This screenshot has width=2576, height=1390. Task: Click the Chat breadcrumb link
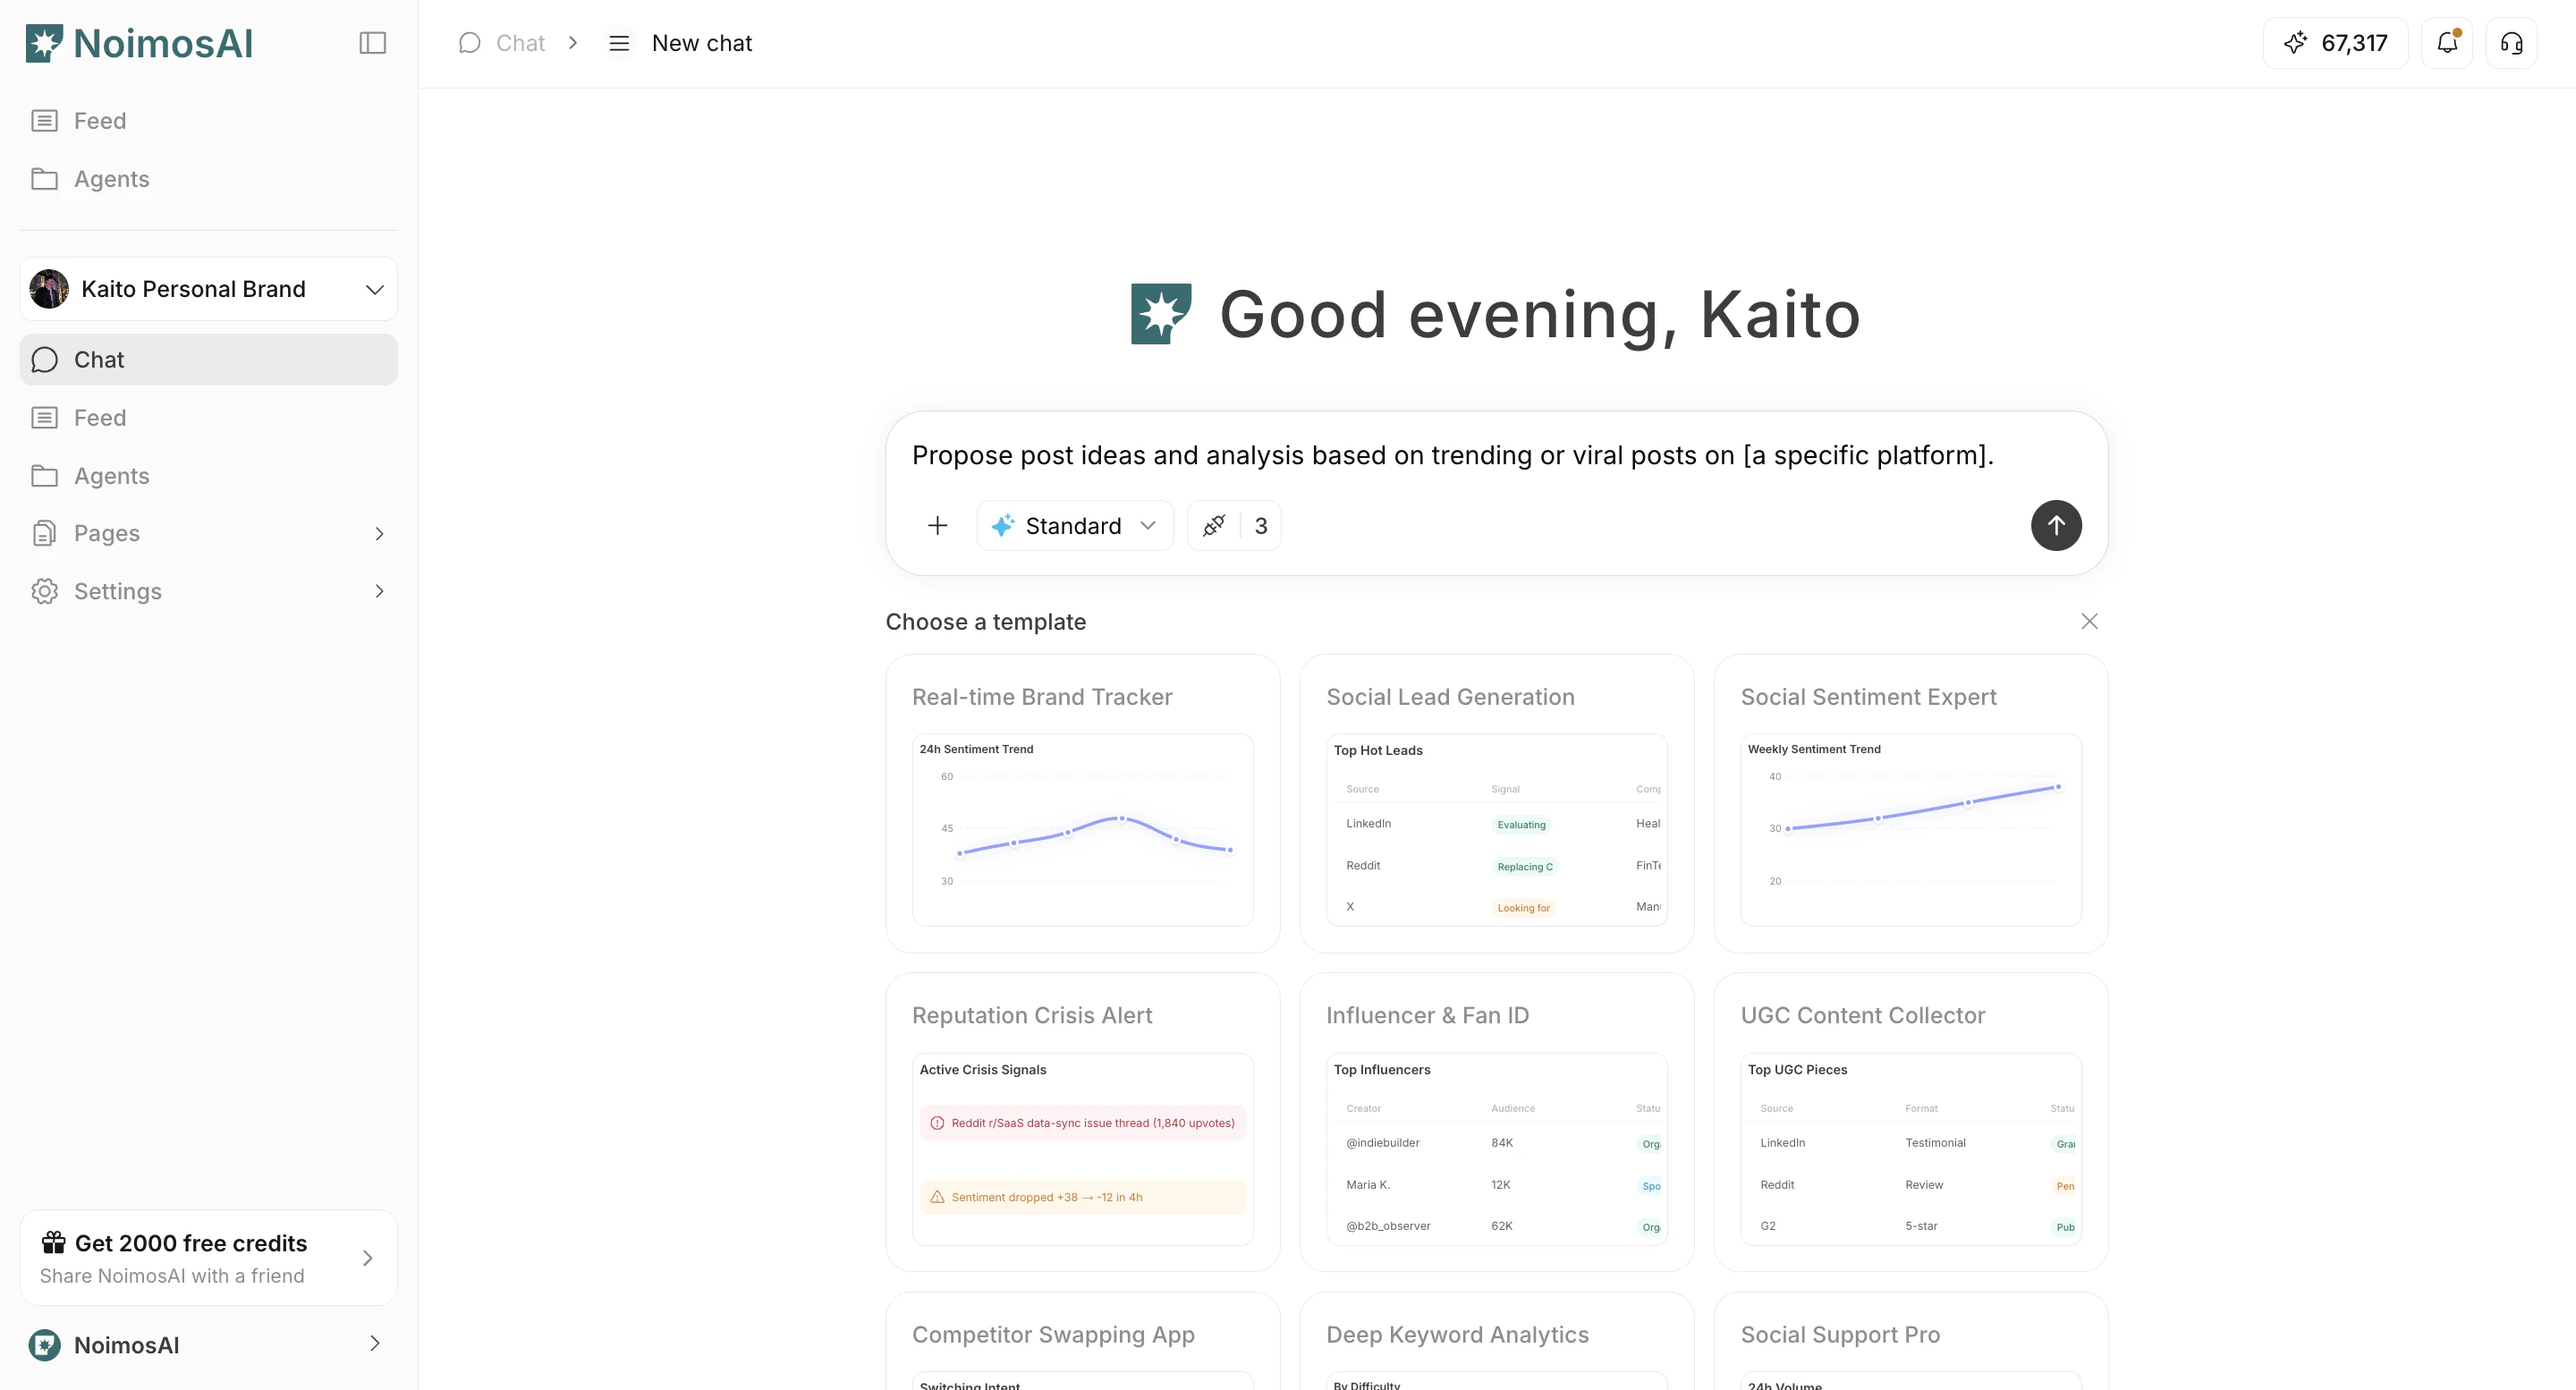[520, 43]
